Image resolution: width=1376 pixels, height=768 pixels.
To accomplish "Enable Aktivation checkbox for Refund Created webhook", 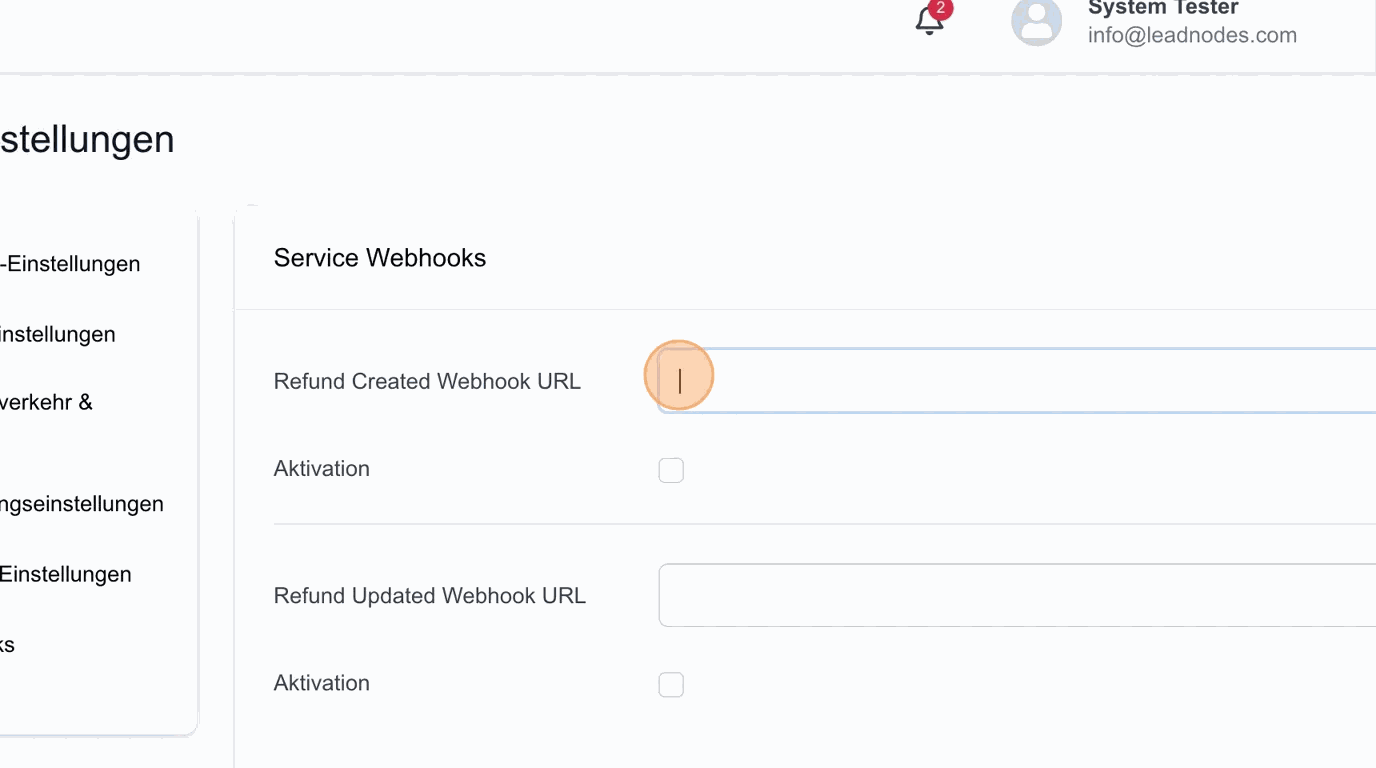I will [x=671, y=470].
